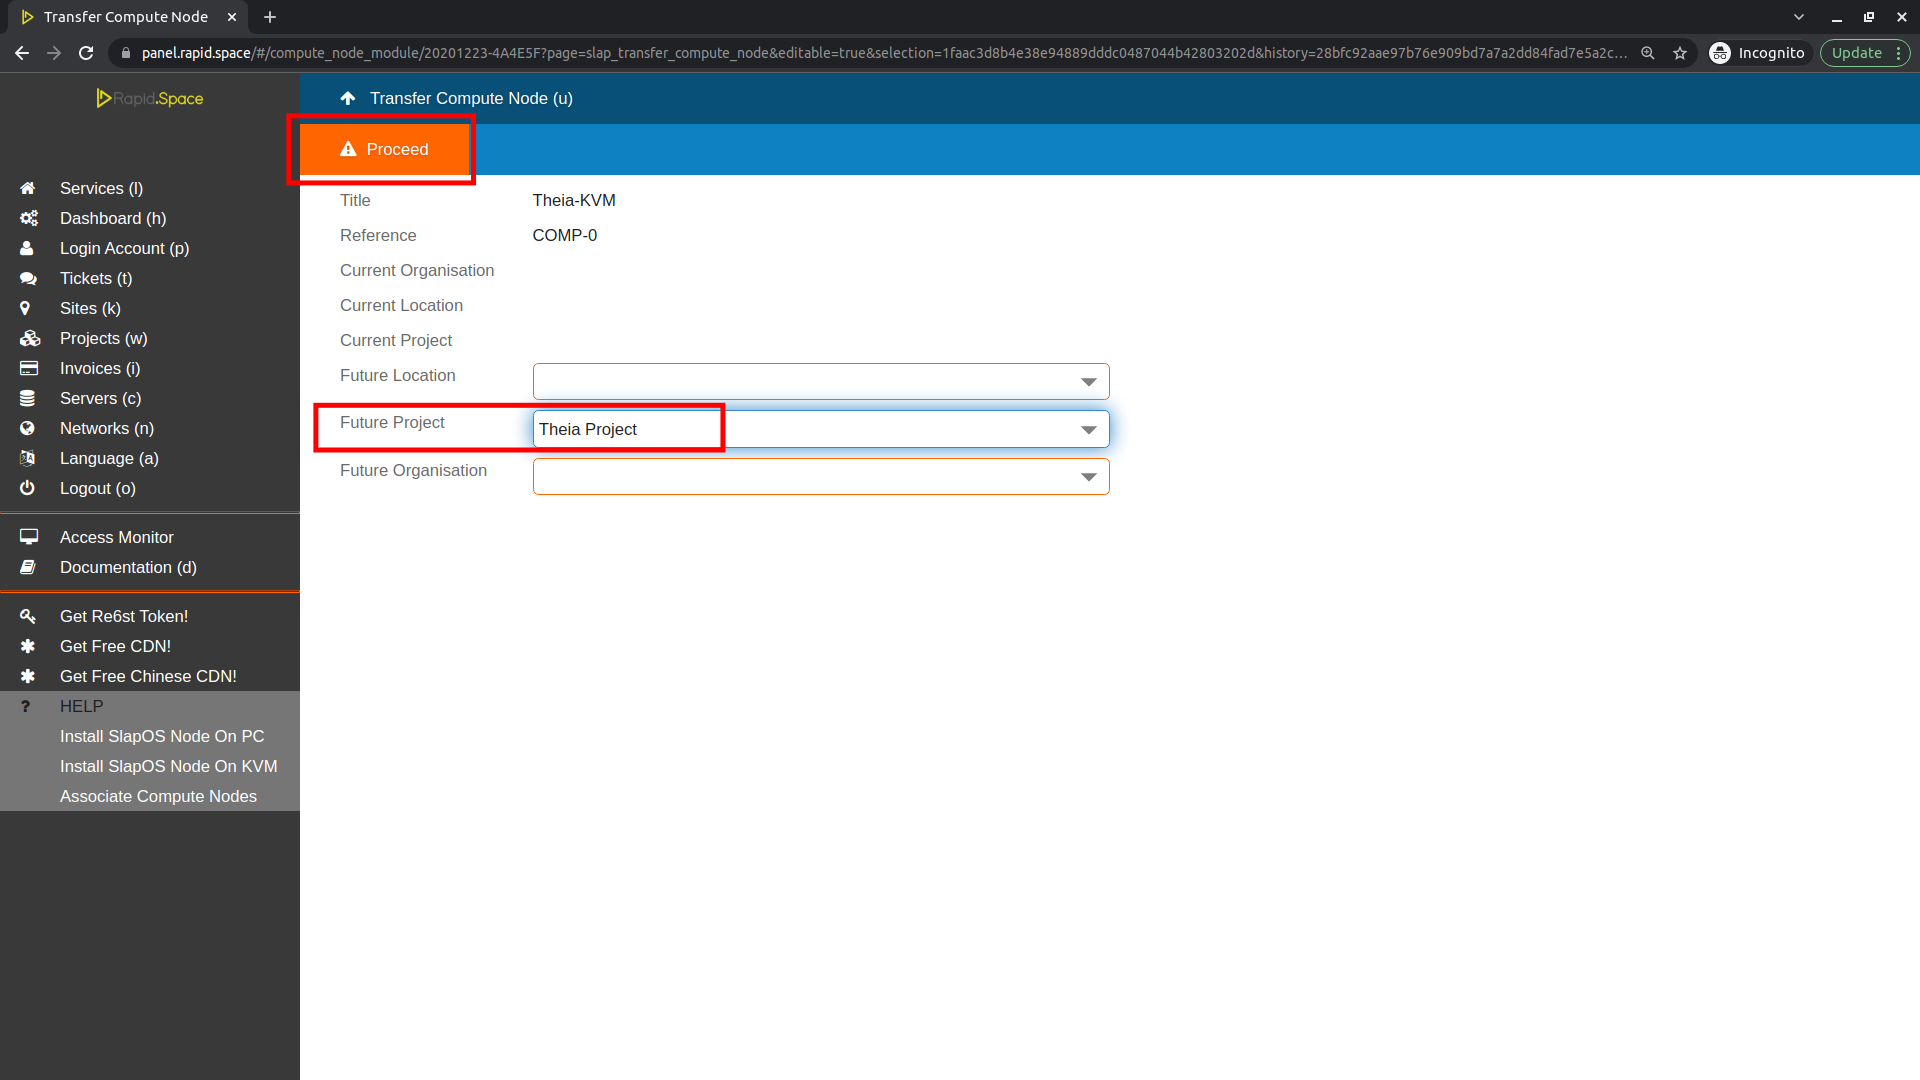Open Invoices section
Screen dimensions: 1920x1080
(x=99, y=368)
